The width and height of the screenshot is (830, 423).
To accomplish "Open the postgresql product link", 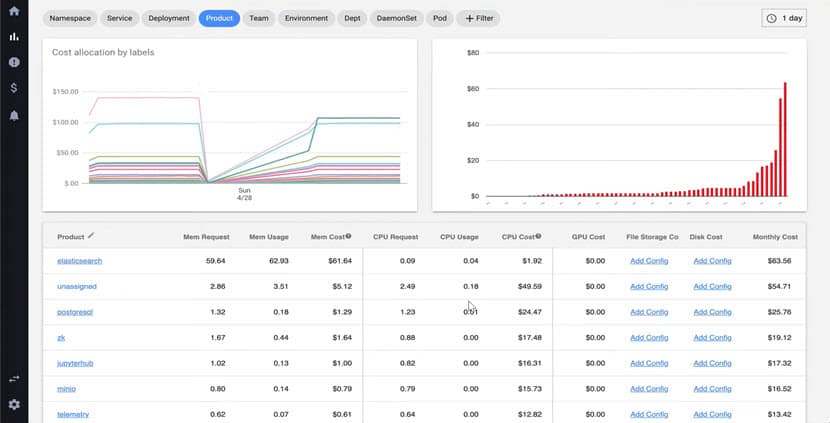I will point(75,312).
